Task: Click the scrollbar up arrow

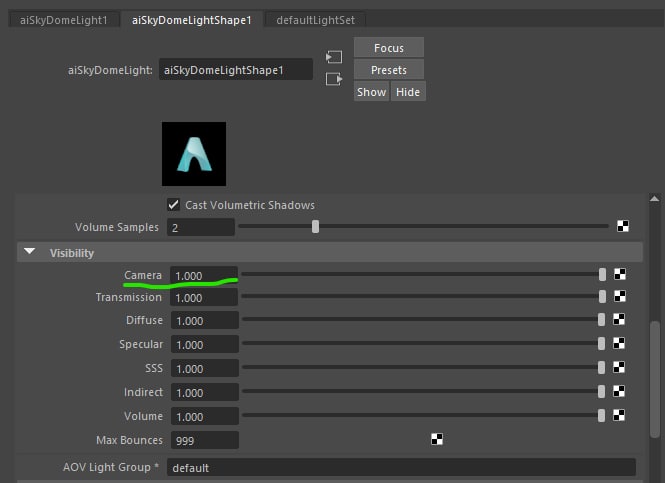Action: (x=654, y=198)
